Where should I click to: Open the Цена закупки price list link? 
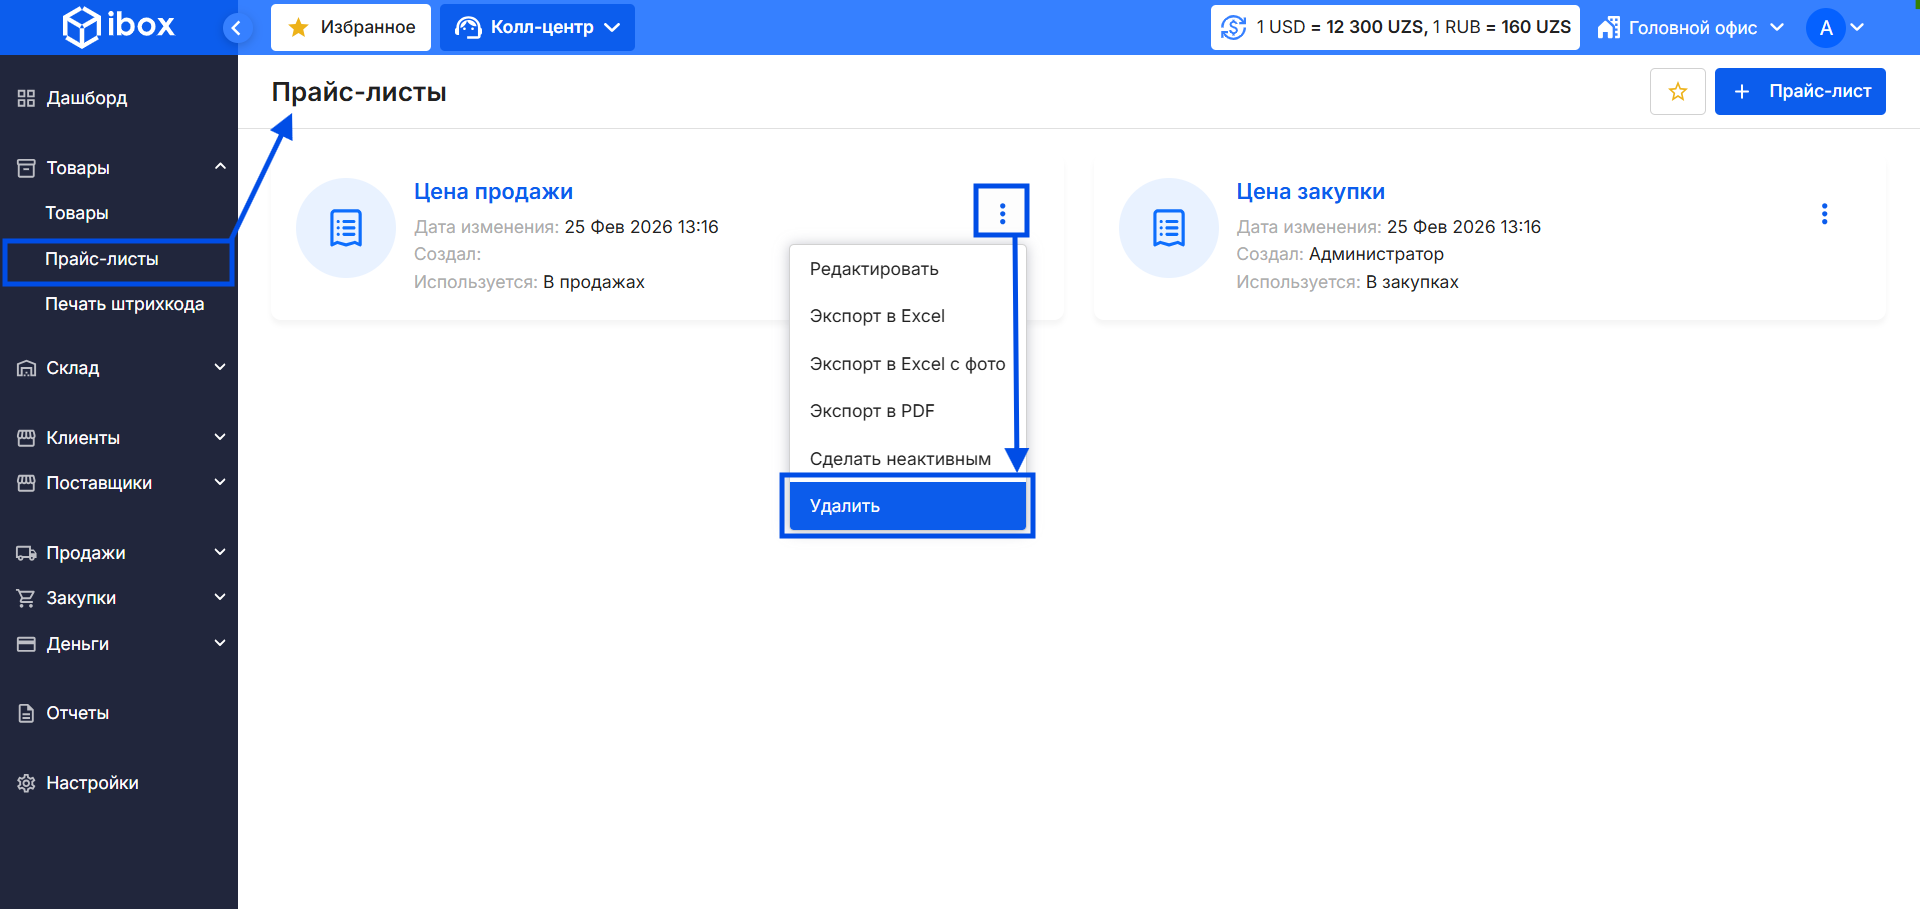[1310, 192]
